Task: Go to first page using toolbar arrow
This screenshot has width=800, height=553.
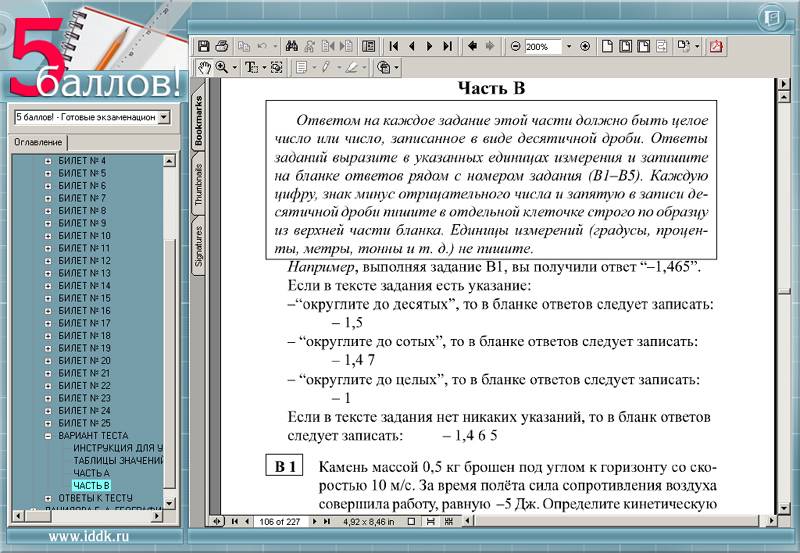Action: coord(393,46)
